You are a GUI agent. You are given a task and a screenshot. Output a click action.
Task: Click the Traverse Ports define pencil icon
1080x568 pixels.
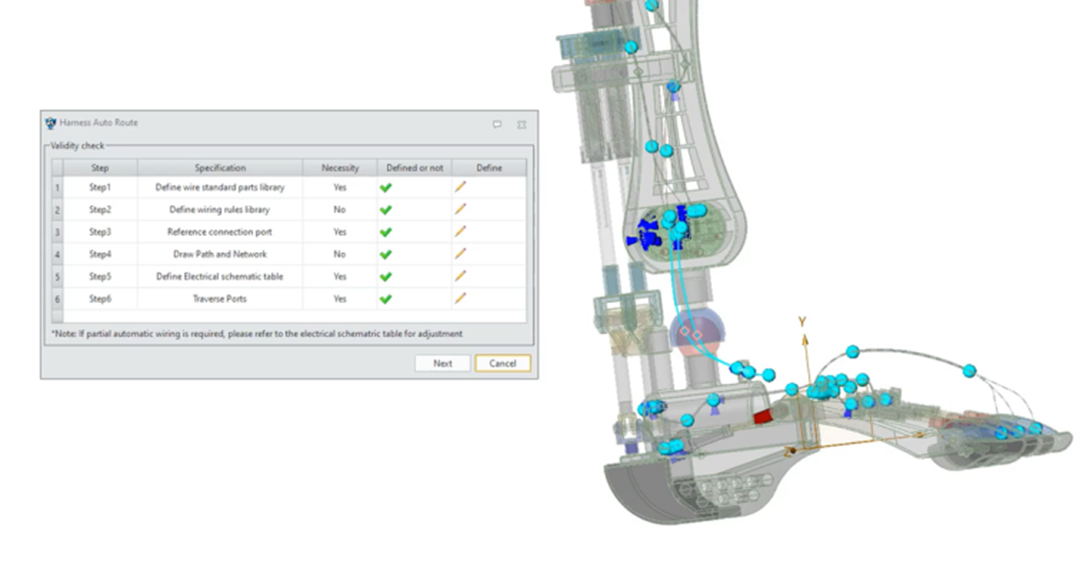click(461, 298)
